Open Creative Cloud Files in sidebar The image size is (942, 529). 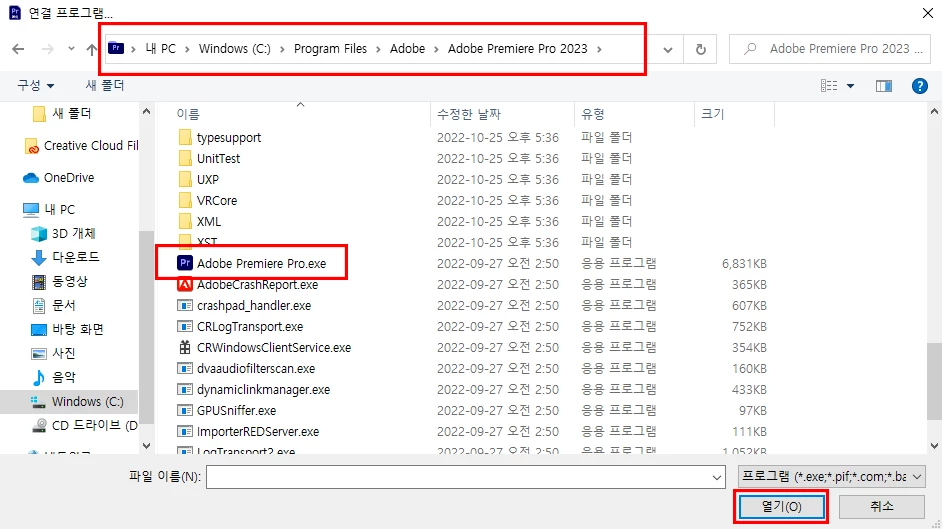click(x=82, y=146)
